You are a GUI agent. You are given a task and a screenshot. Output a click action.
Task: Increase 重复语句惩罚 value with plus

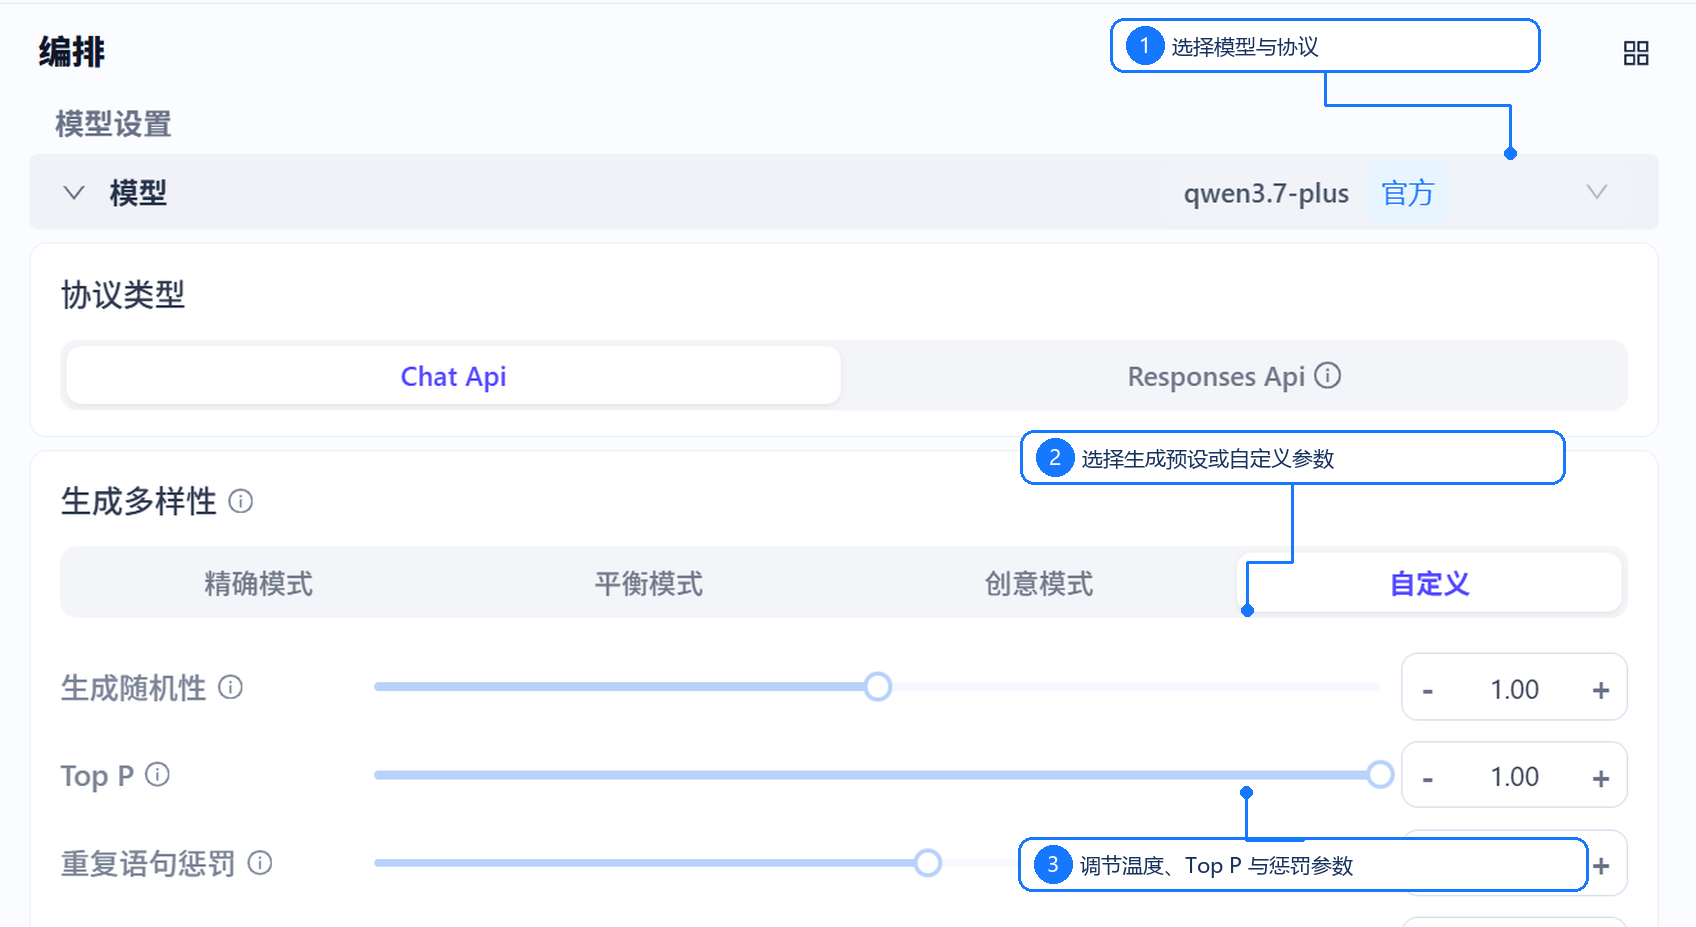coord(1601,865)
